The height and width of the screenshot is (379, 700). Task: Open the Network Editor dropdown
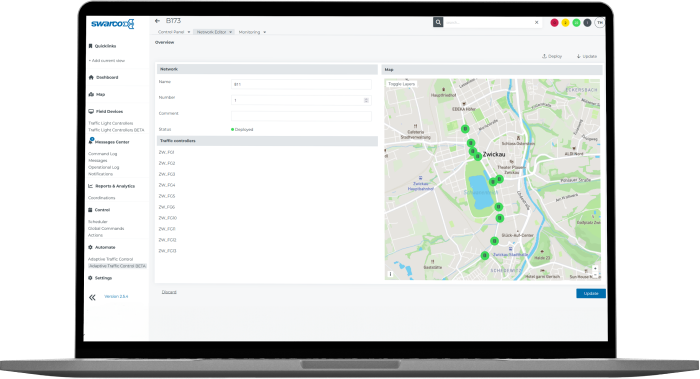tap(214, 32)
